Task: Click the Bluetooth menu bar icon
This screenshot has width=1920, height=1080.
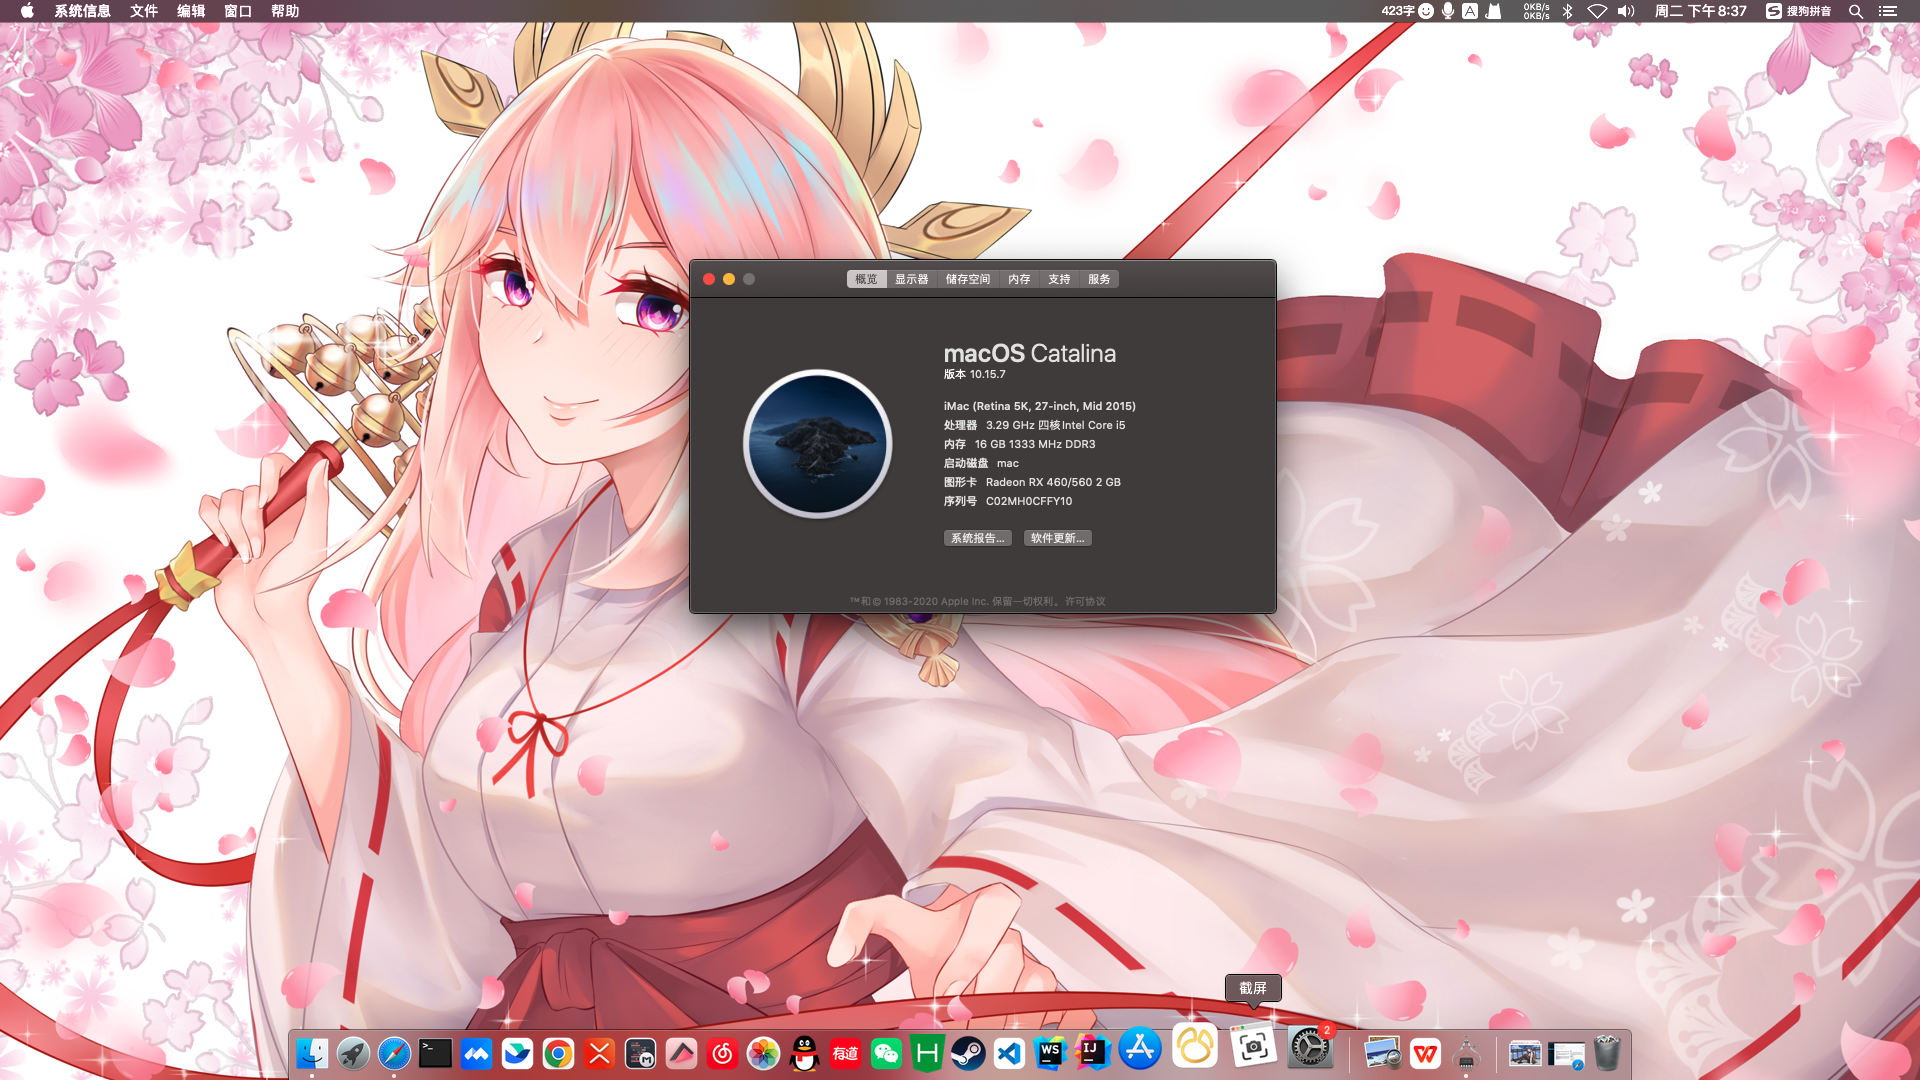Action: pos(1568,11)
